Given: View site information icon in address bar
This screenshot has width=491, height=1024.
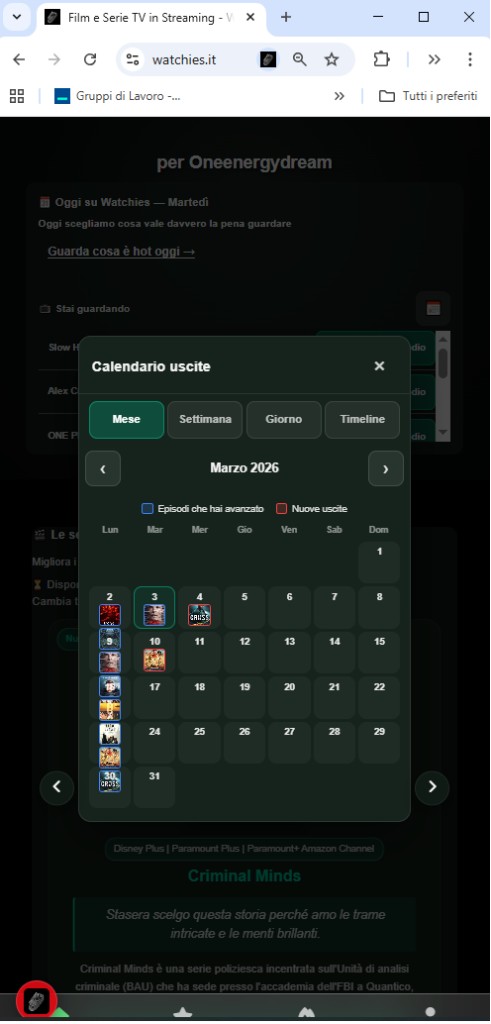Looking at the screenshot, I should tap(133, 59).
